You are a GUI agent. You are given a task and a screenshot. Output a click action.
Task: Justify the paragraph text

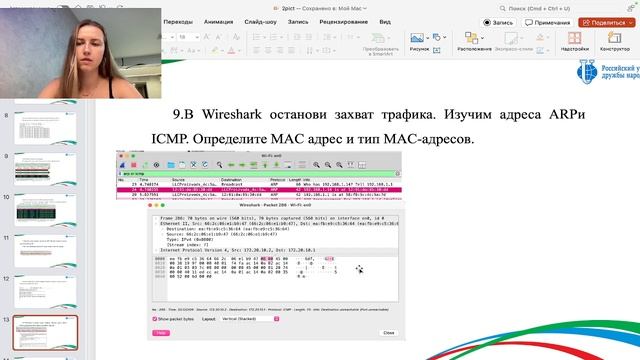[291, 51]
